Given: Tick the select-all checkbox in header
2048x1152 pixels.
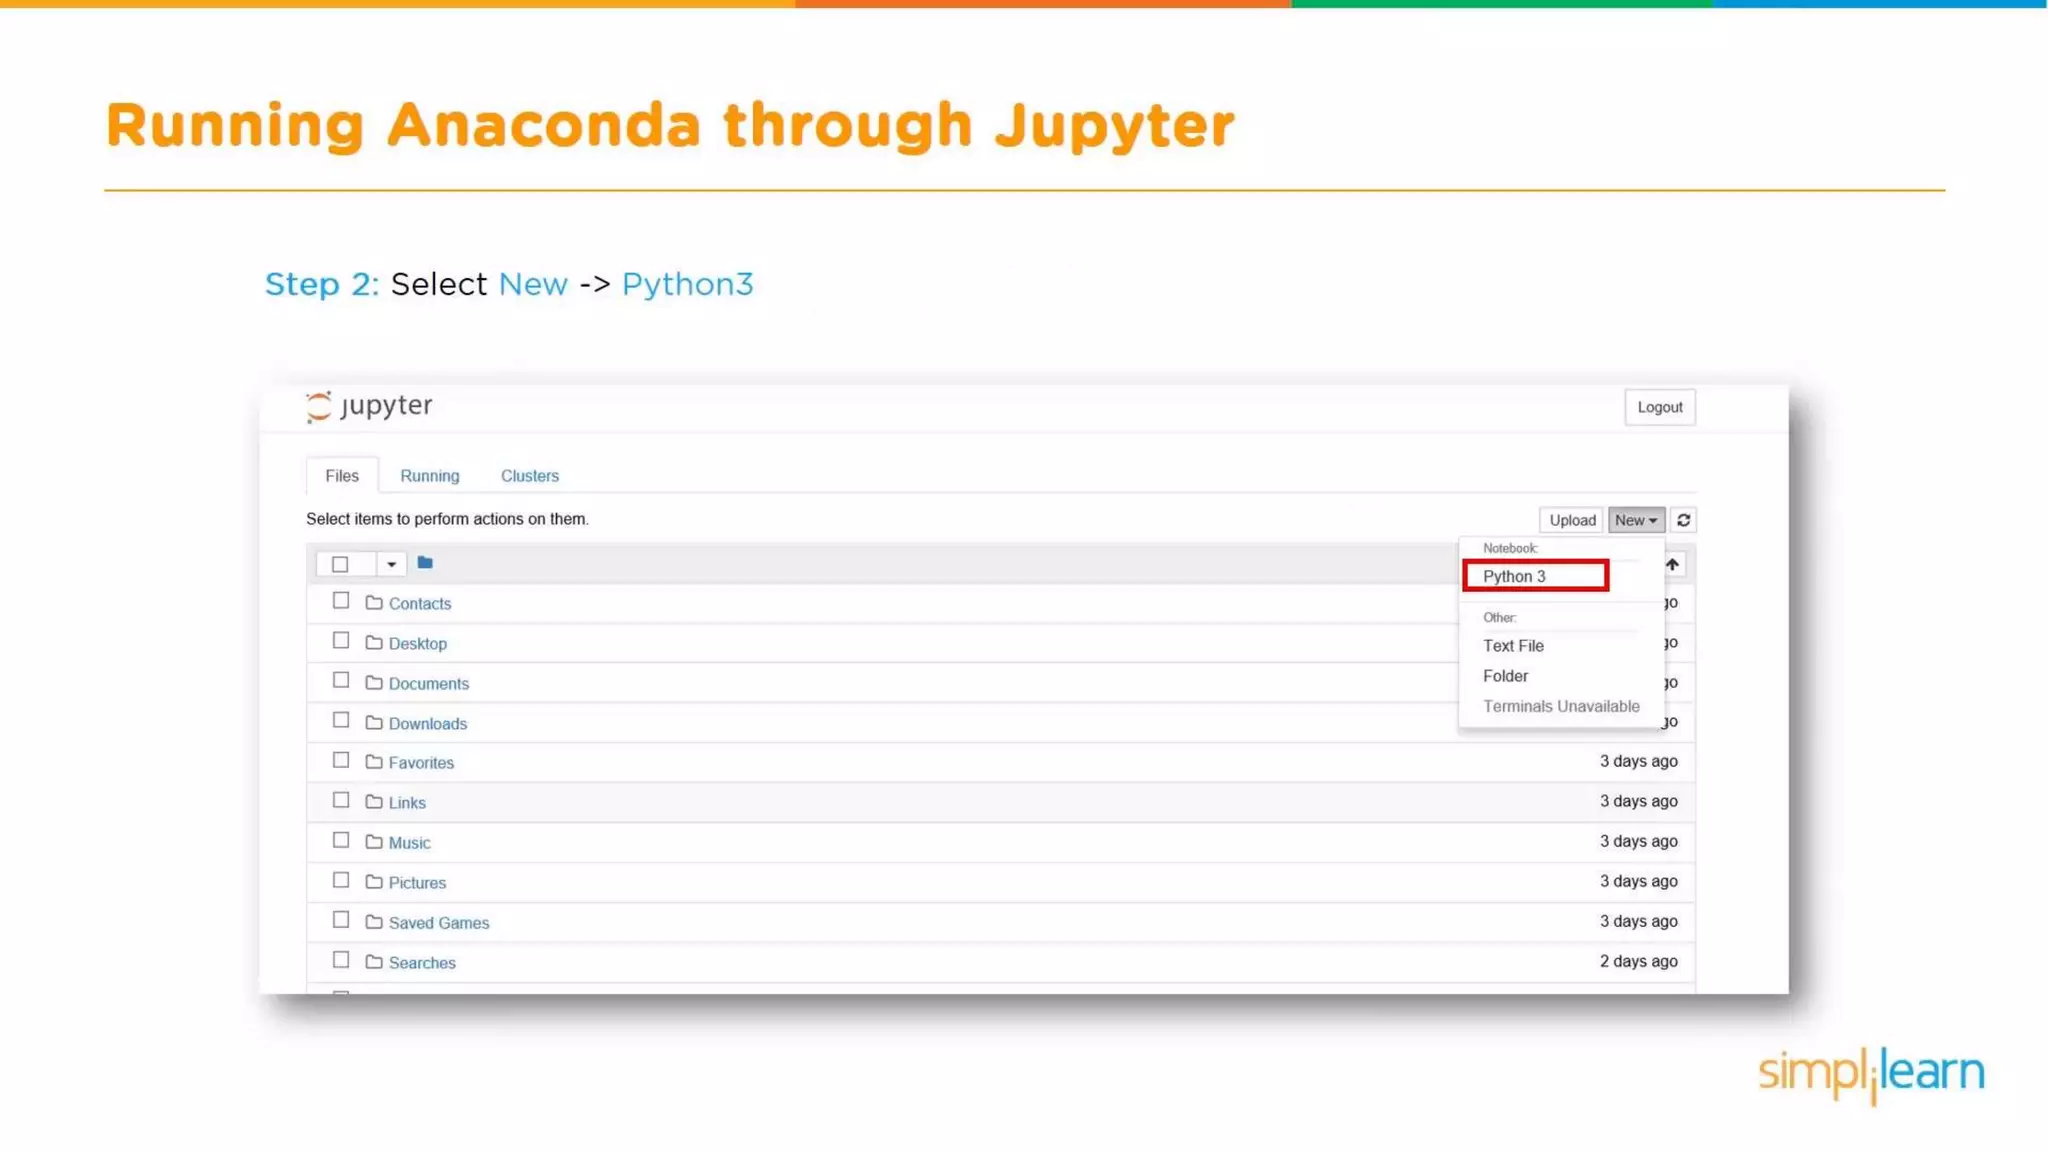Looking at the screenshot, I should point(340,565).
